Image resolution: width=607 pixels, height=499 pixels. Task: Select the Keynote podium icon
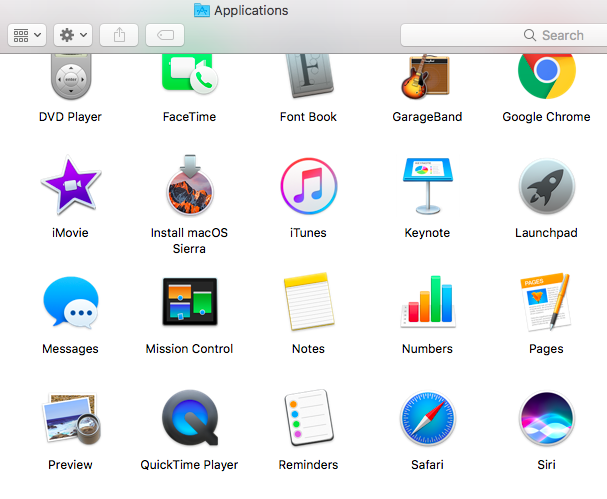tap(427, 187)
